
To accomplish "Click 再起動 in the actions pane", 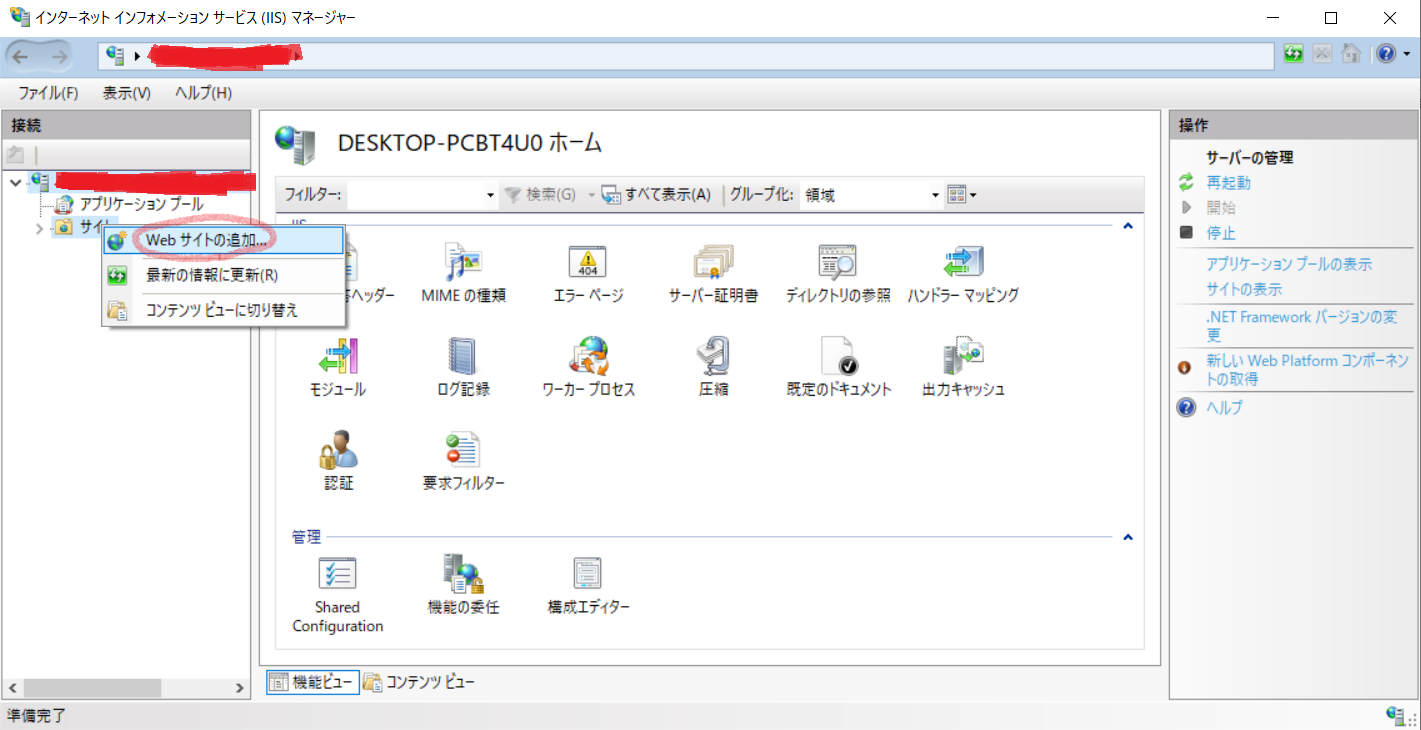I will point(1228,183).
